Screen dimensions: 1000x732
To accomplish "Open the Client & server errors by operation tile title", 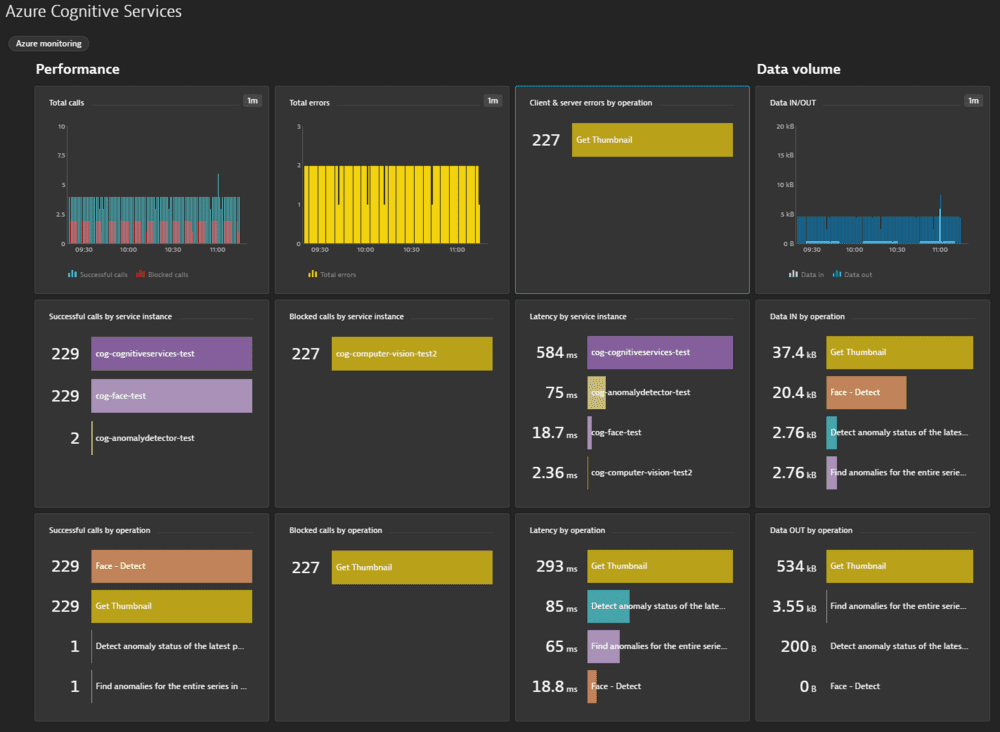I will pos(591,102).
